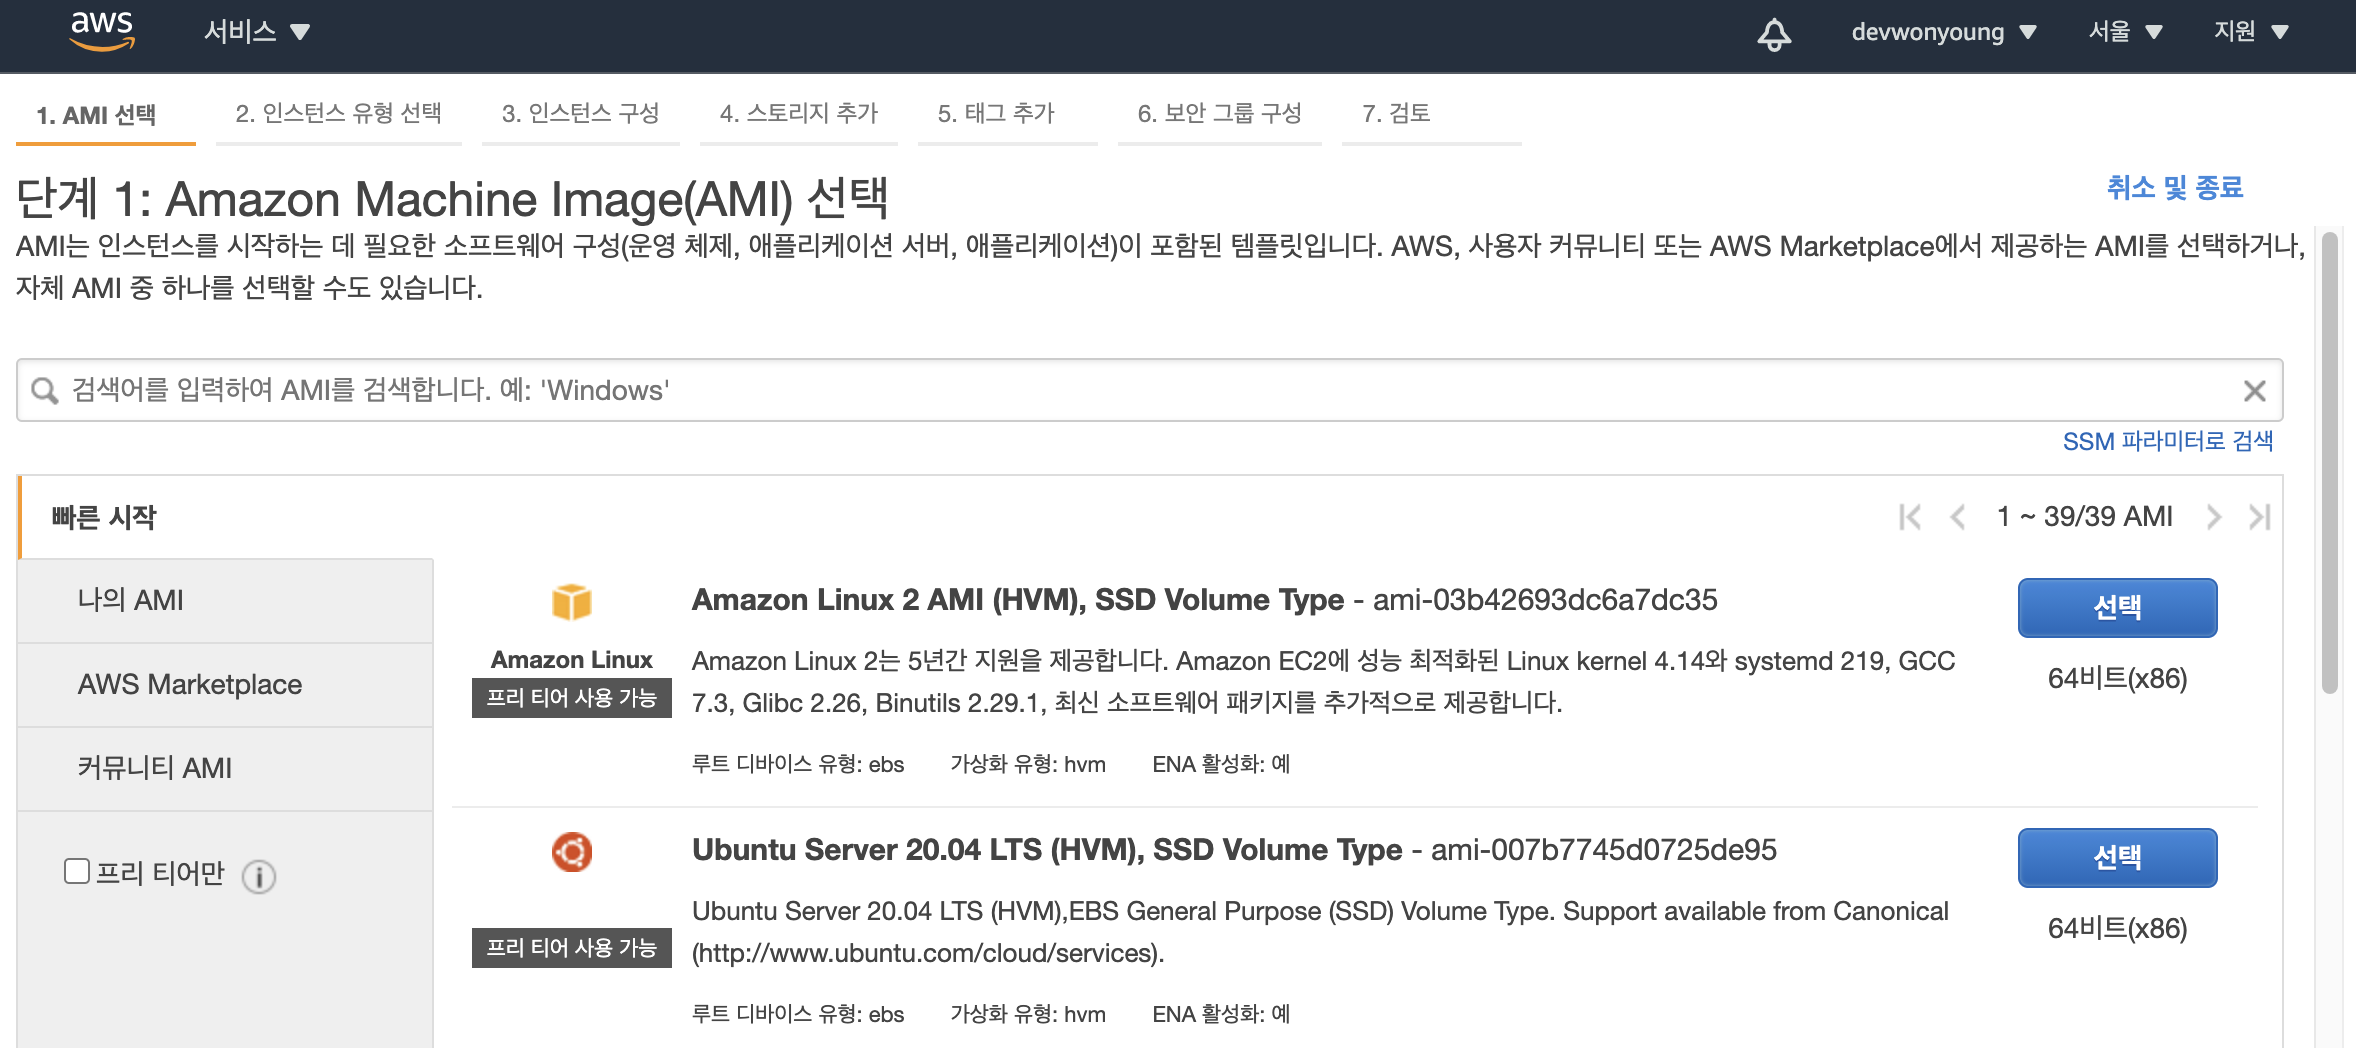Screen dimensions: 2356x1048
Task: Go to first page of AMI results
Action: coord(1910,517)
